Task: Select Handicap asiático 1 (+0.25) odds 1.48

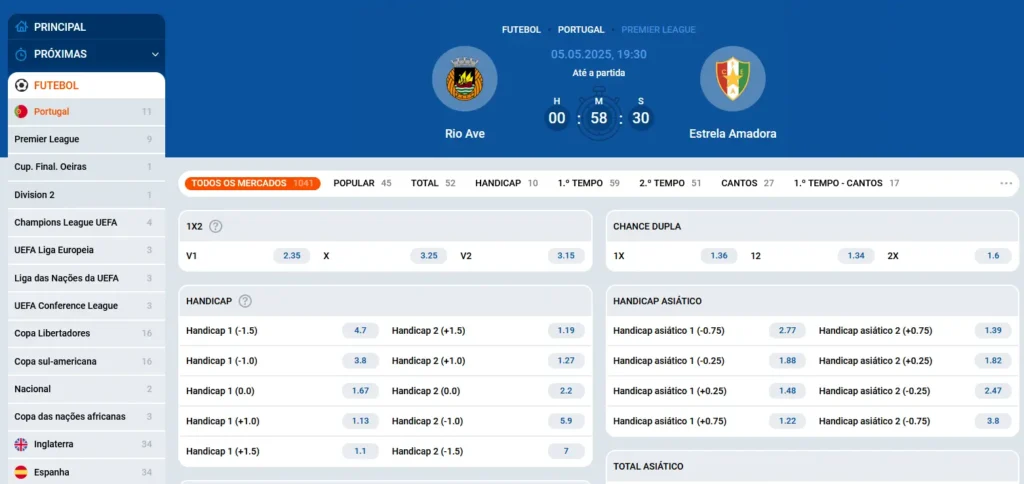Action: point(788,391)
